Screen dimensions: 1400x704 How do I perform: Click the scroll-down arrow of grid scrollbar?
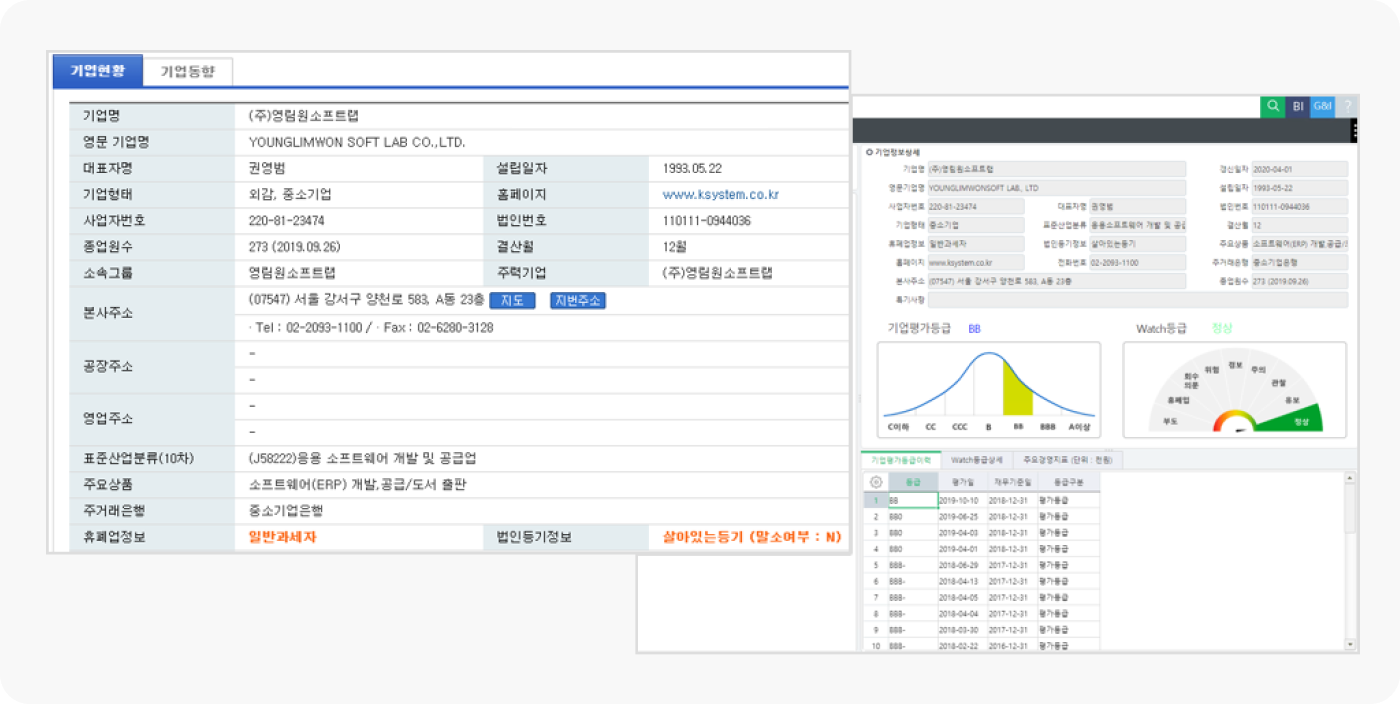(1352, 645)
